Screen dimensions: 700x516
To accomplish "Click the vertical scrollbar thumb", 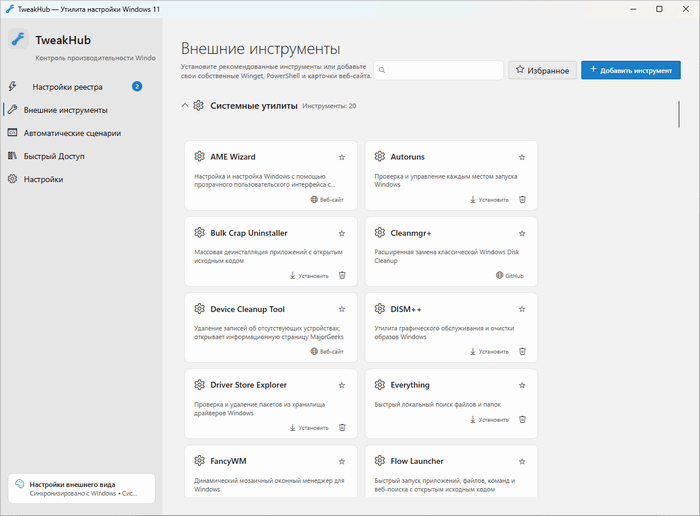I will (x=679, y=114).
